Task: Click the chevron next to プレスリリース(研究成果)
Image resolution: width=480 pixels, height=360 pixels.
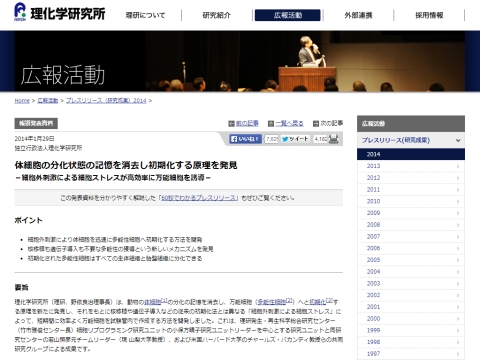Action: click(458, 141)
